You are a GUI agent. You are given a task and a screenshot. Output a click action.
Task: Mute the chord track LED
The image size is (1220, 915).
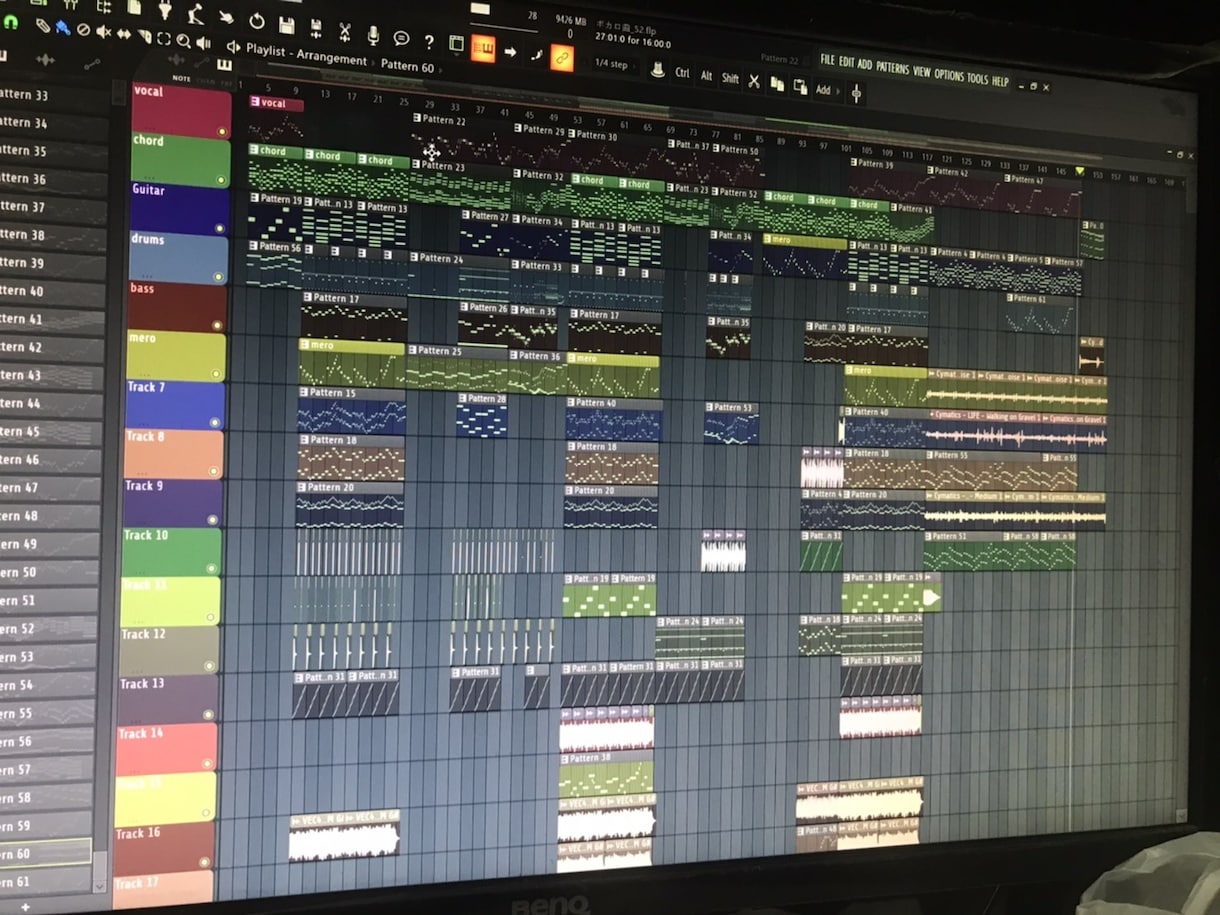220,179
